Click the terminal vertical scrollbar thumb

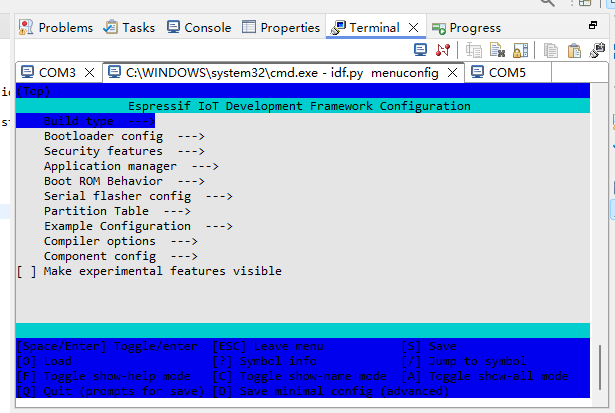(x=600, y=367)
